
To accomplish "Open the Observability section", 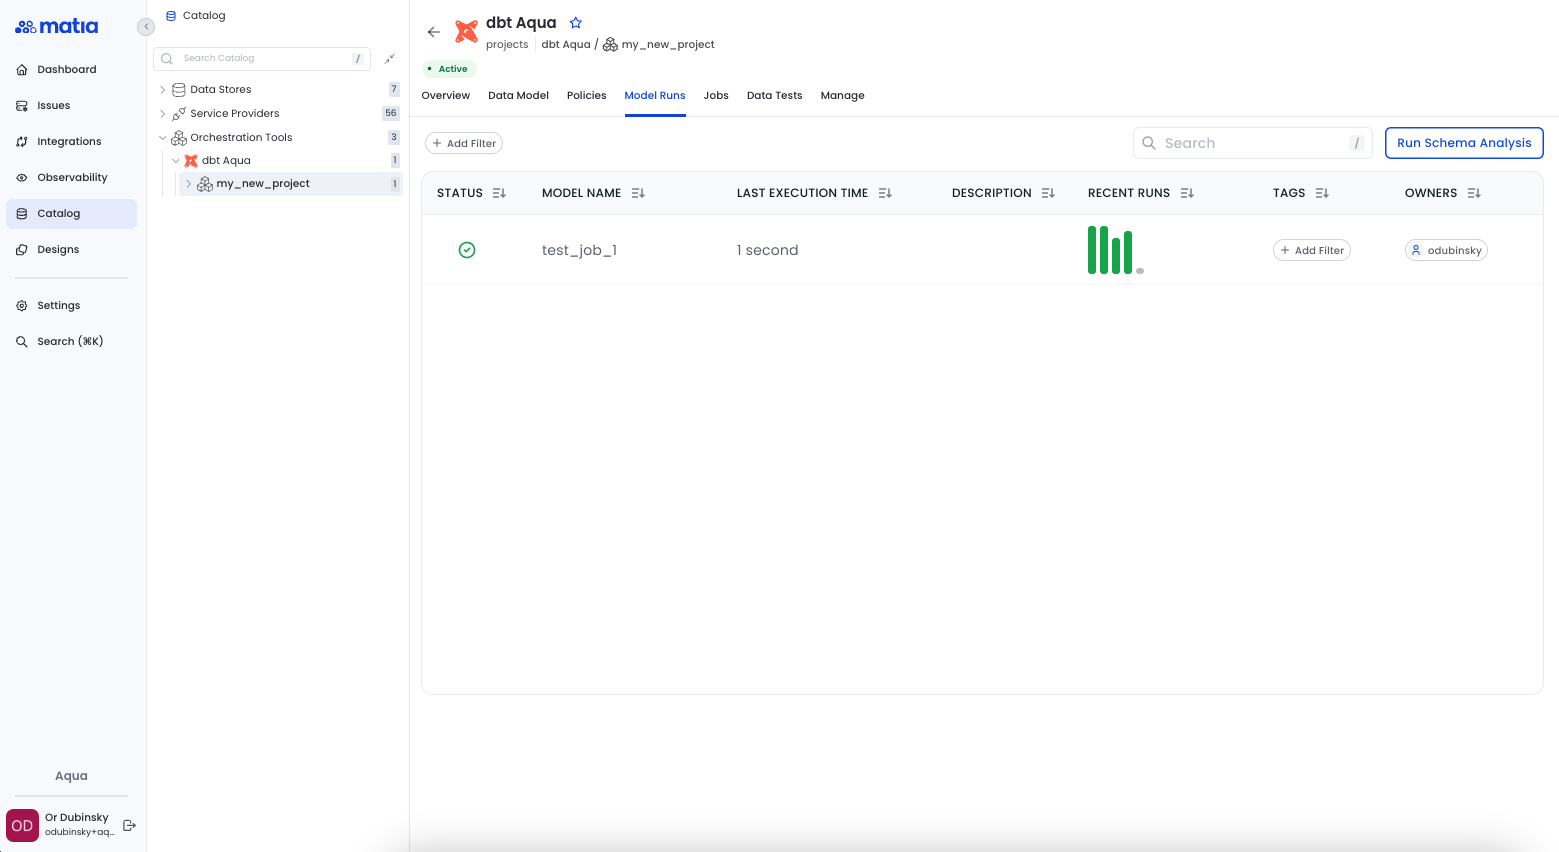I will (x=71, y=177).
